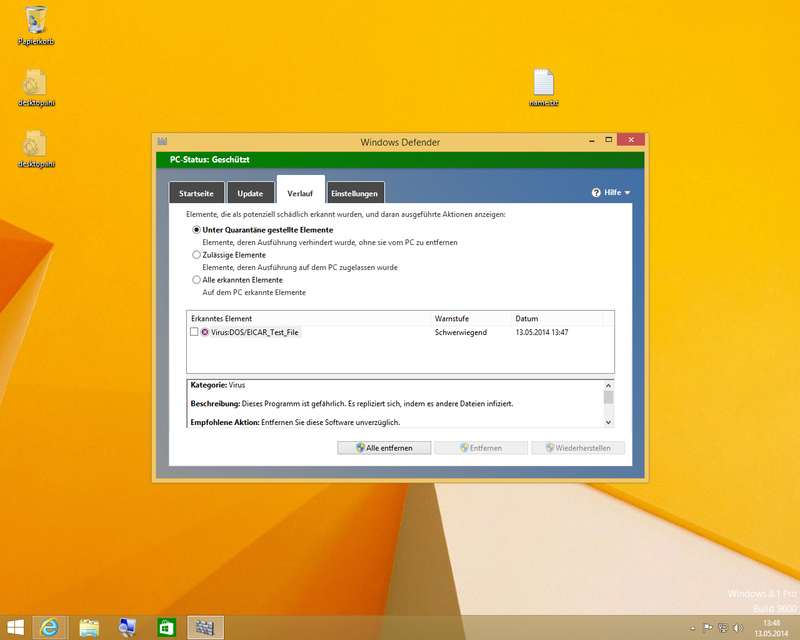Click the volume speaker tray icon
The height and width of the screenshot is (640, 800).
click(x=737, y=628)
